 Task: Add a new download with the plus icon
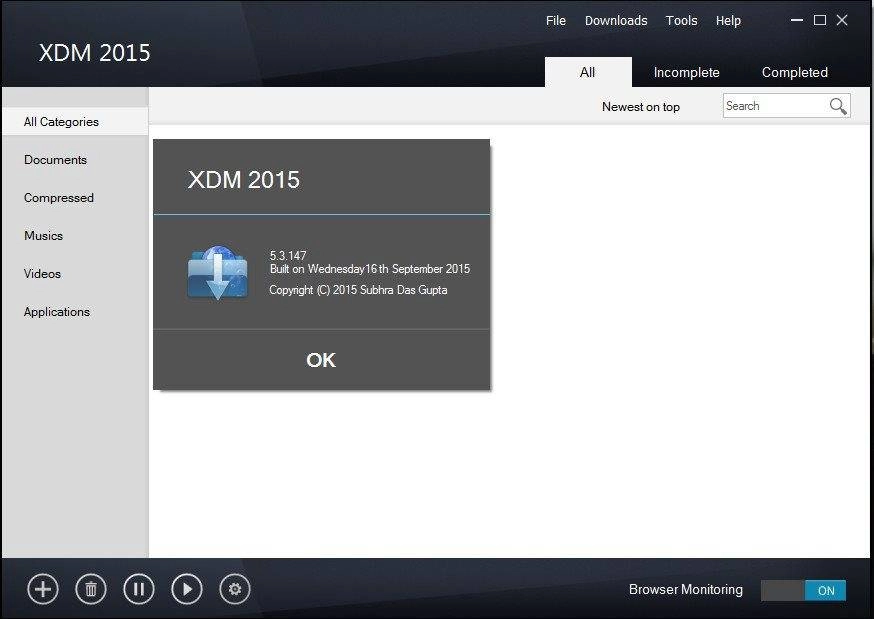[x=42, y=589]
